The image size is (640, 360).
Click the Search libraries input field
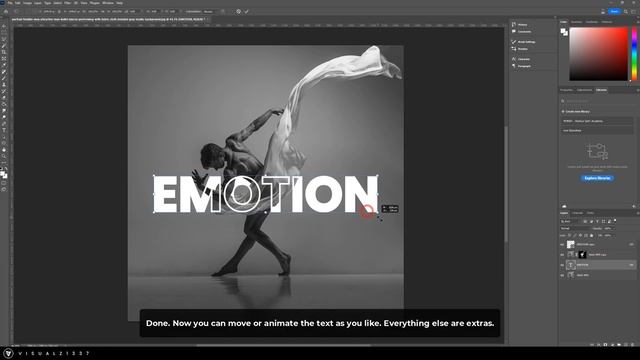tap(598, 101)
